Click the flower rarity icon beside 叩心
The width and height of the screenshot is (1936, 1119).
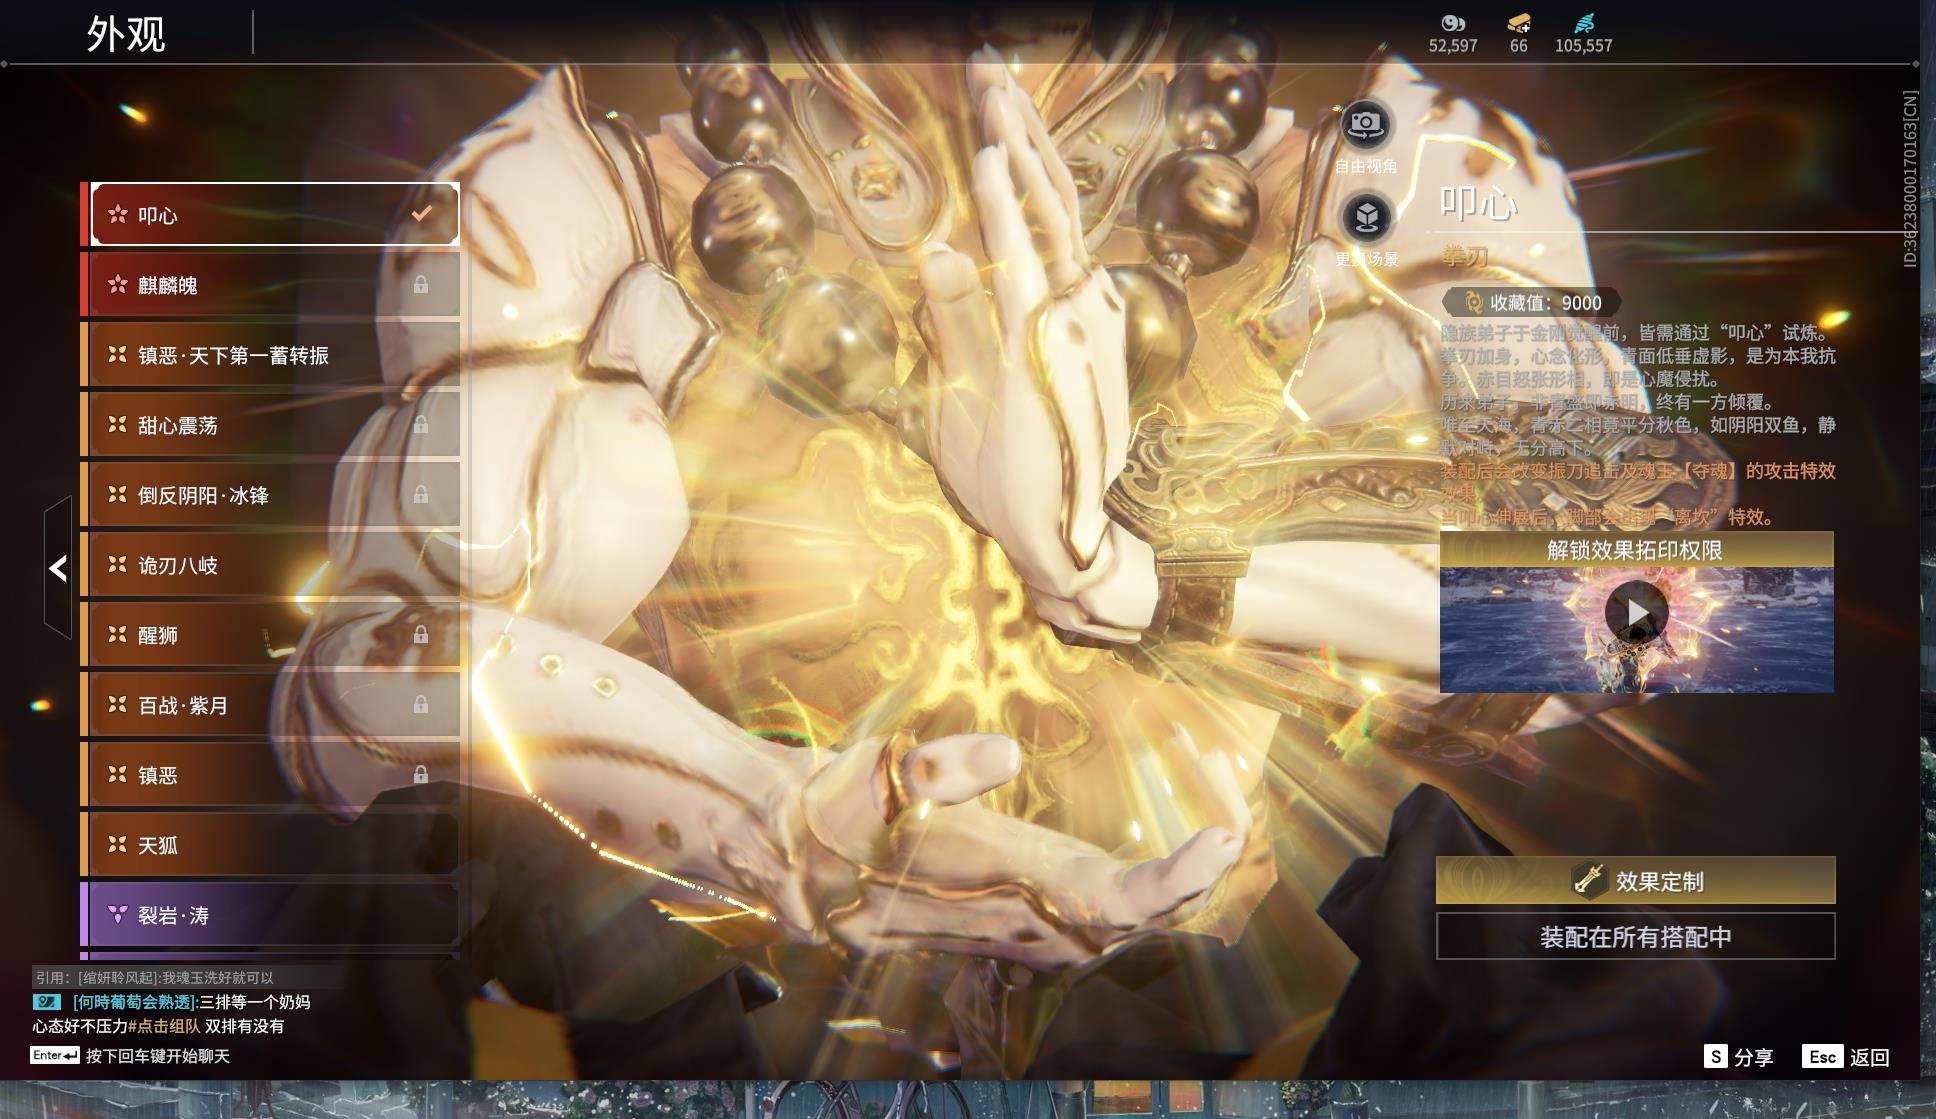click(118, 214)
